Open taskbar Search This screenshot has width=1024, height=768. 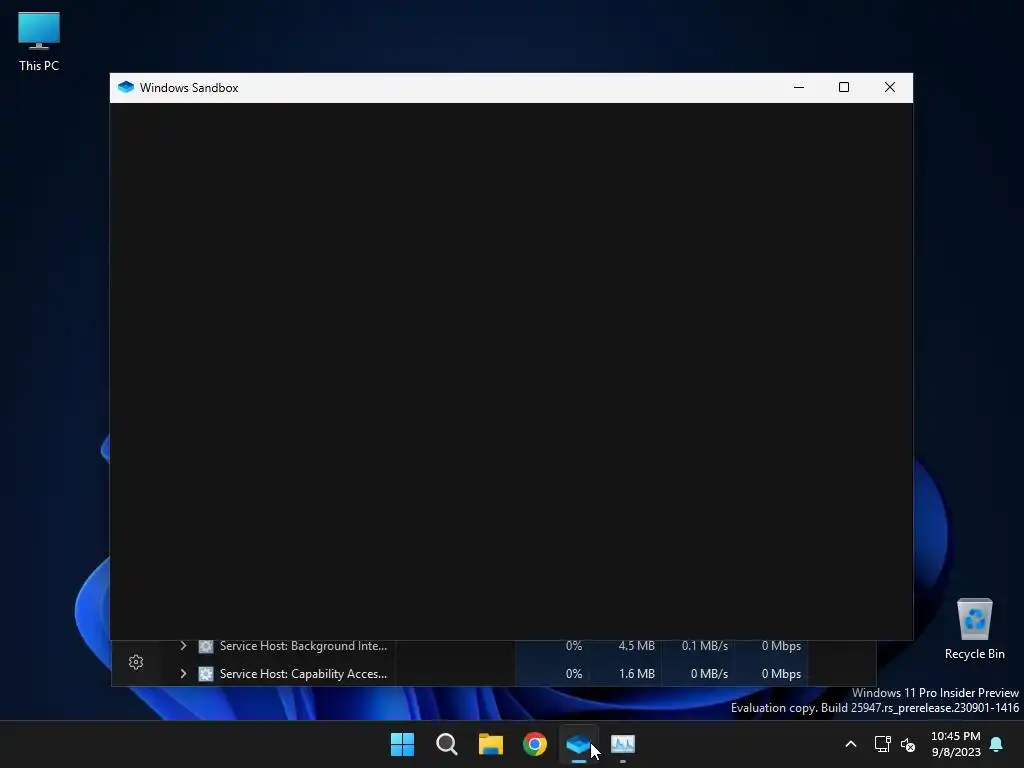[x=447, y=744]
